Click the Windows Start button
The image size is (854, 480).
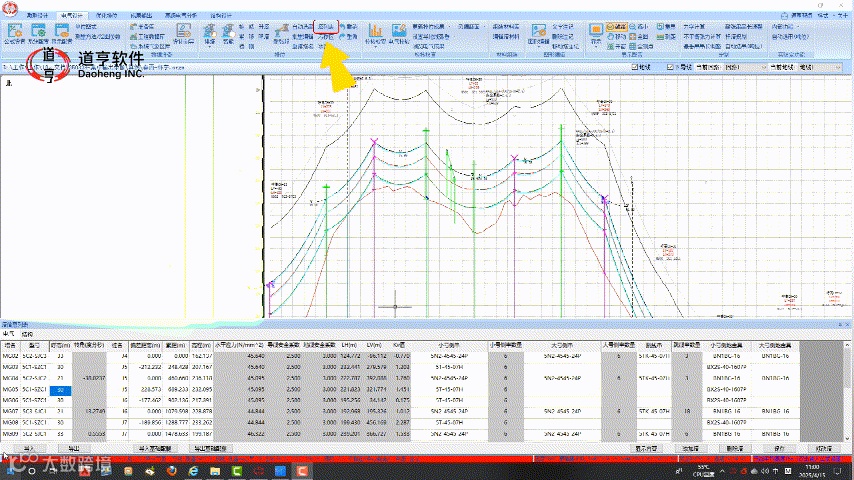point(8,470)
